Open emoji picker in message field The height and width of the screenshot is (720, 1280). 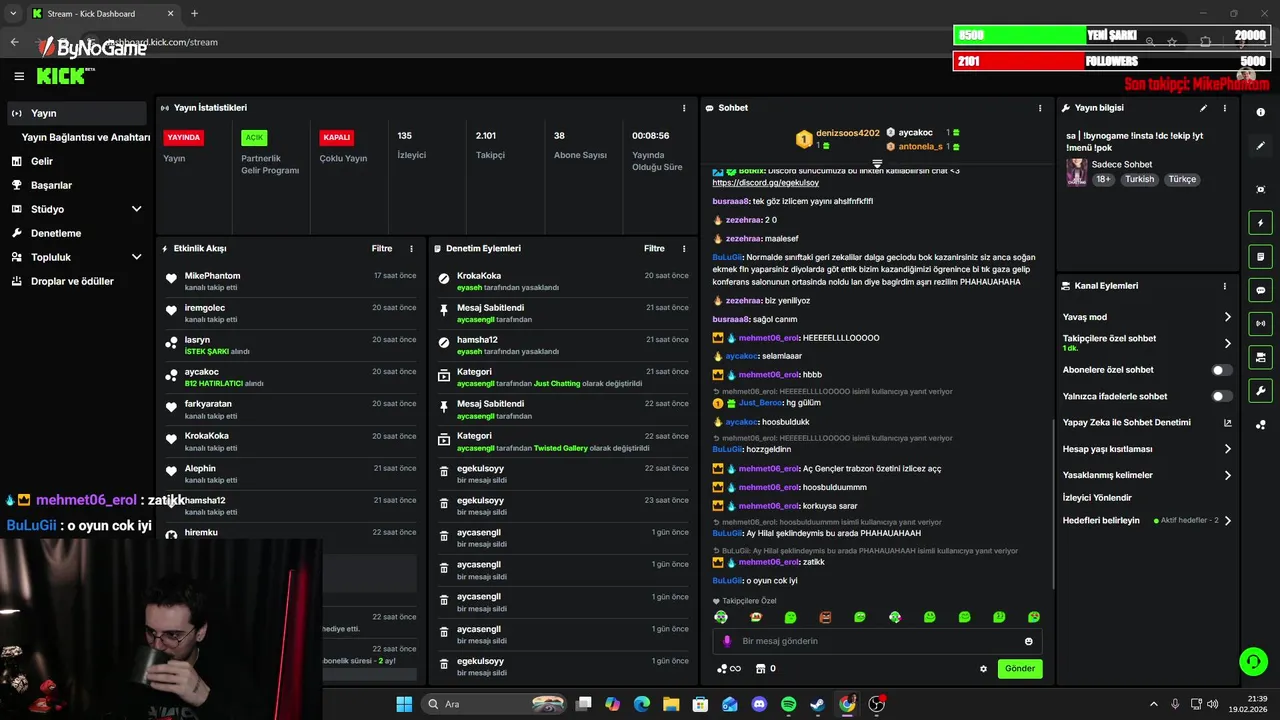(x=1029, y=641)
